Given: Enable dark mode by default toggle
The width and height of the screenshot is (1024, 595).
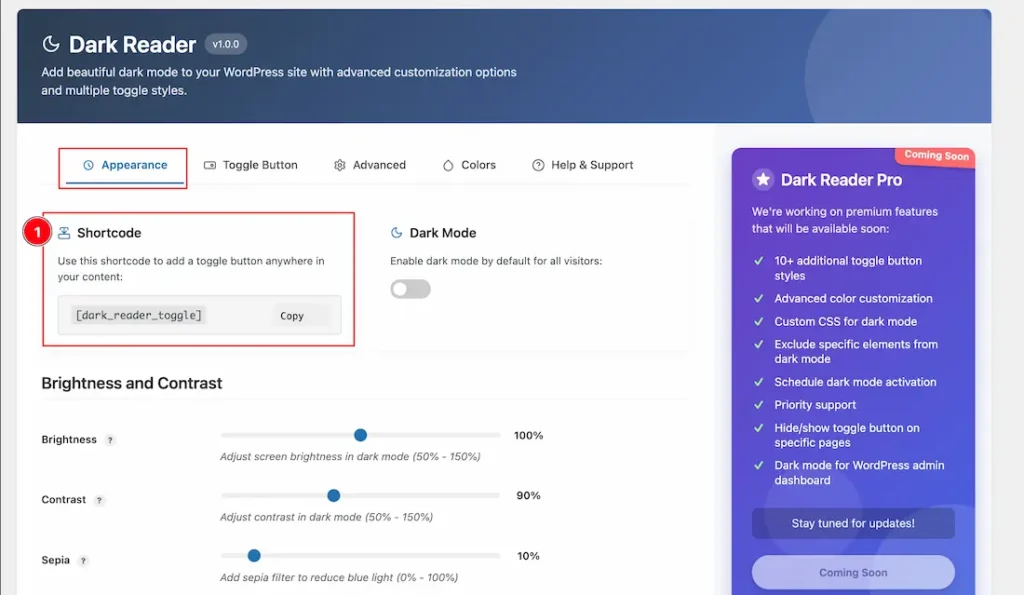Looking at the screenshot, I should click(x=410, y=289).
